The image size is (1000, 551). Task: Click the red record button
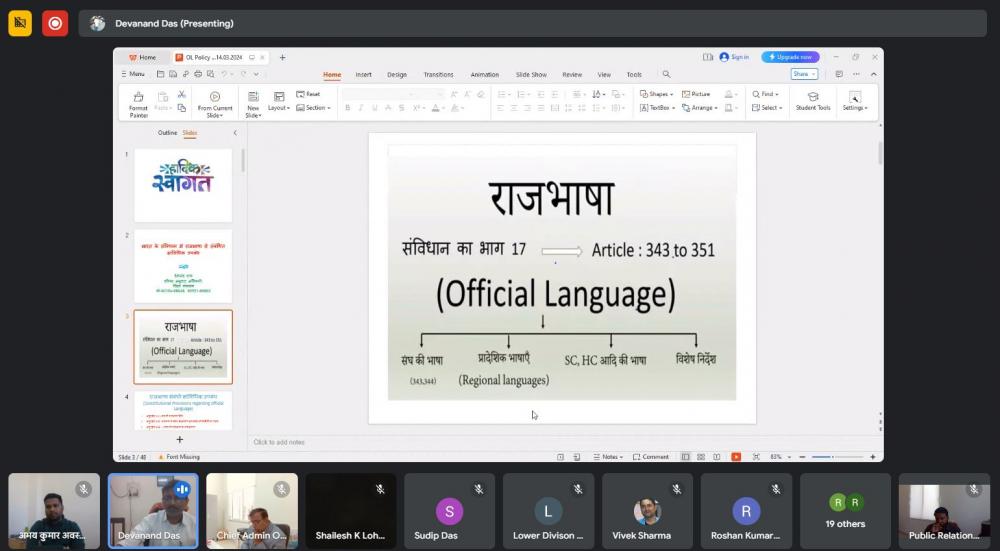55,23
